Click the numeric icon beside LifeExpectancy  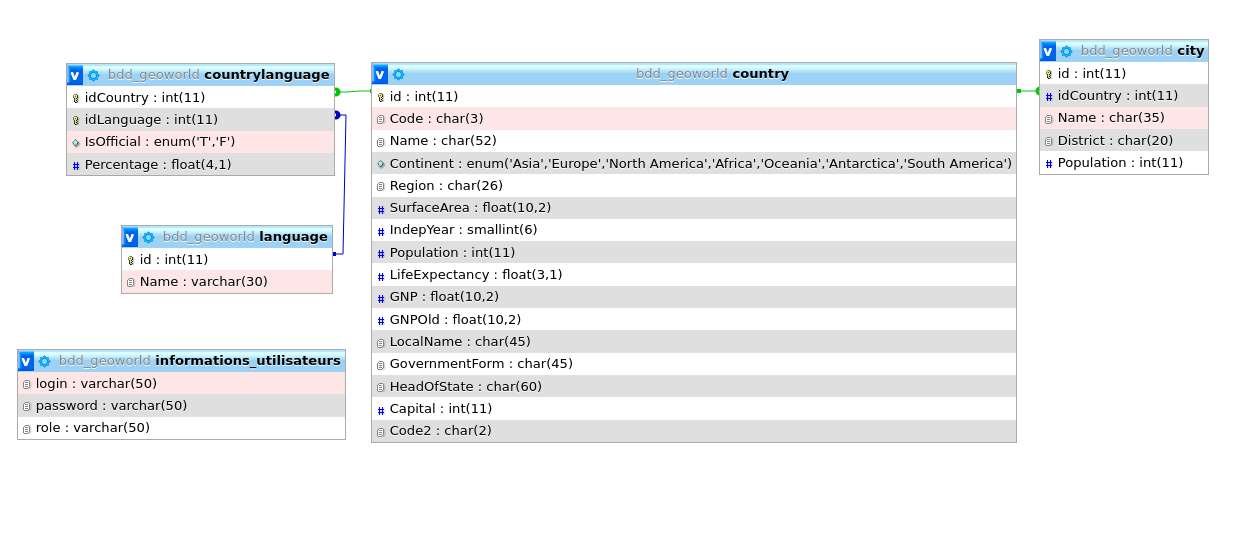pos(381,276)
